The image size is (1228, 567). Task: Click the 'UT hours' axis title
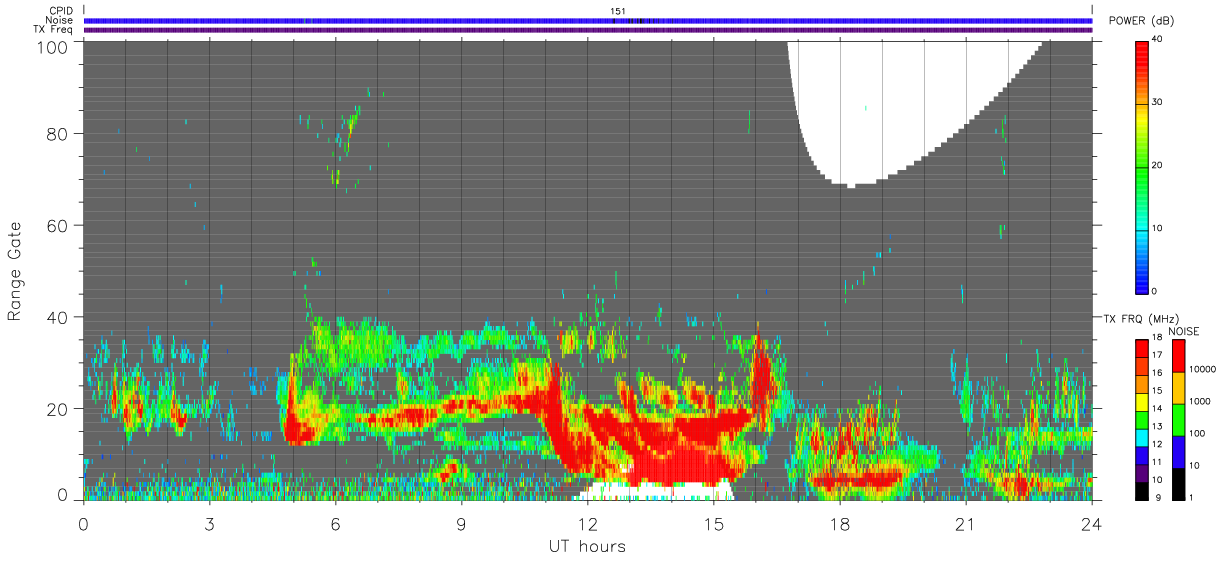(587, 546)
